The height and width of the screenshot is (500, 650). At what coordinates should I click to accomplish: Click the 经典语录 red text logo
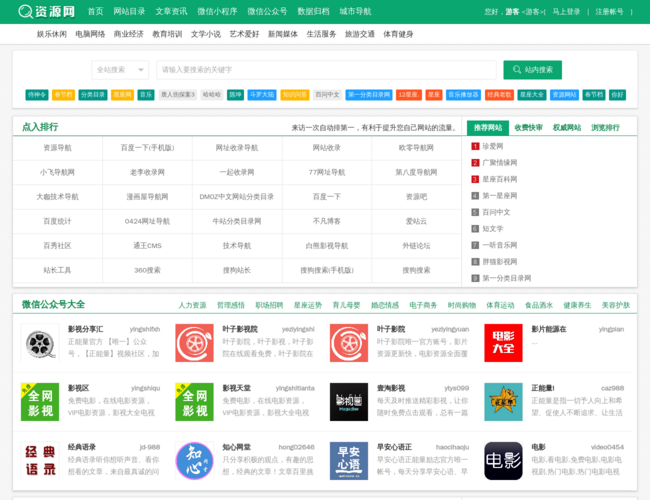pos(40,461)
